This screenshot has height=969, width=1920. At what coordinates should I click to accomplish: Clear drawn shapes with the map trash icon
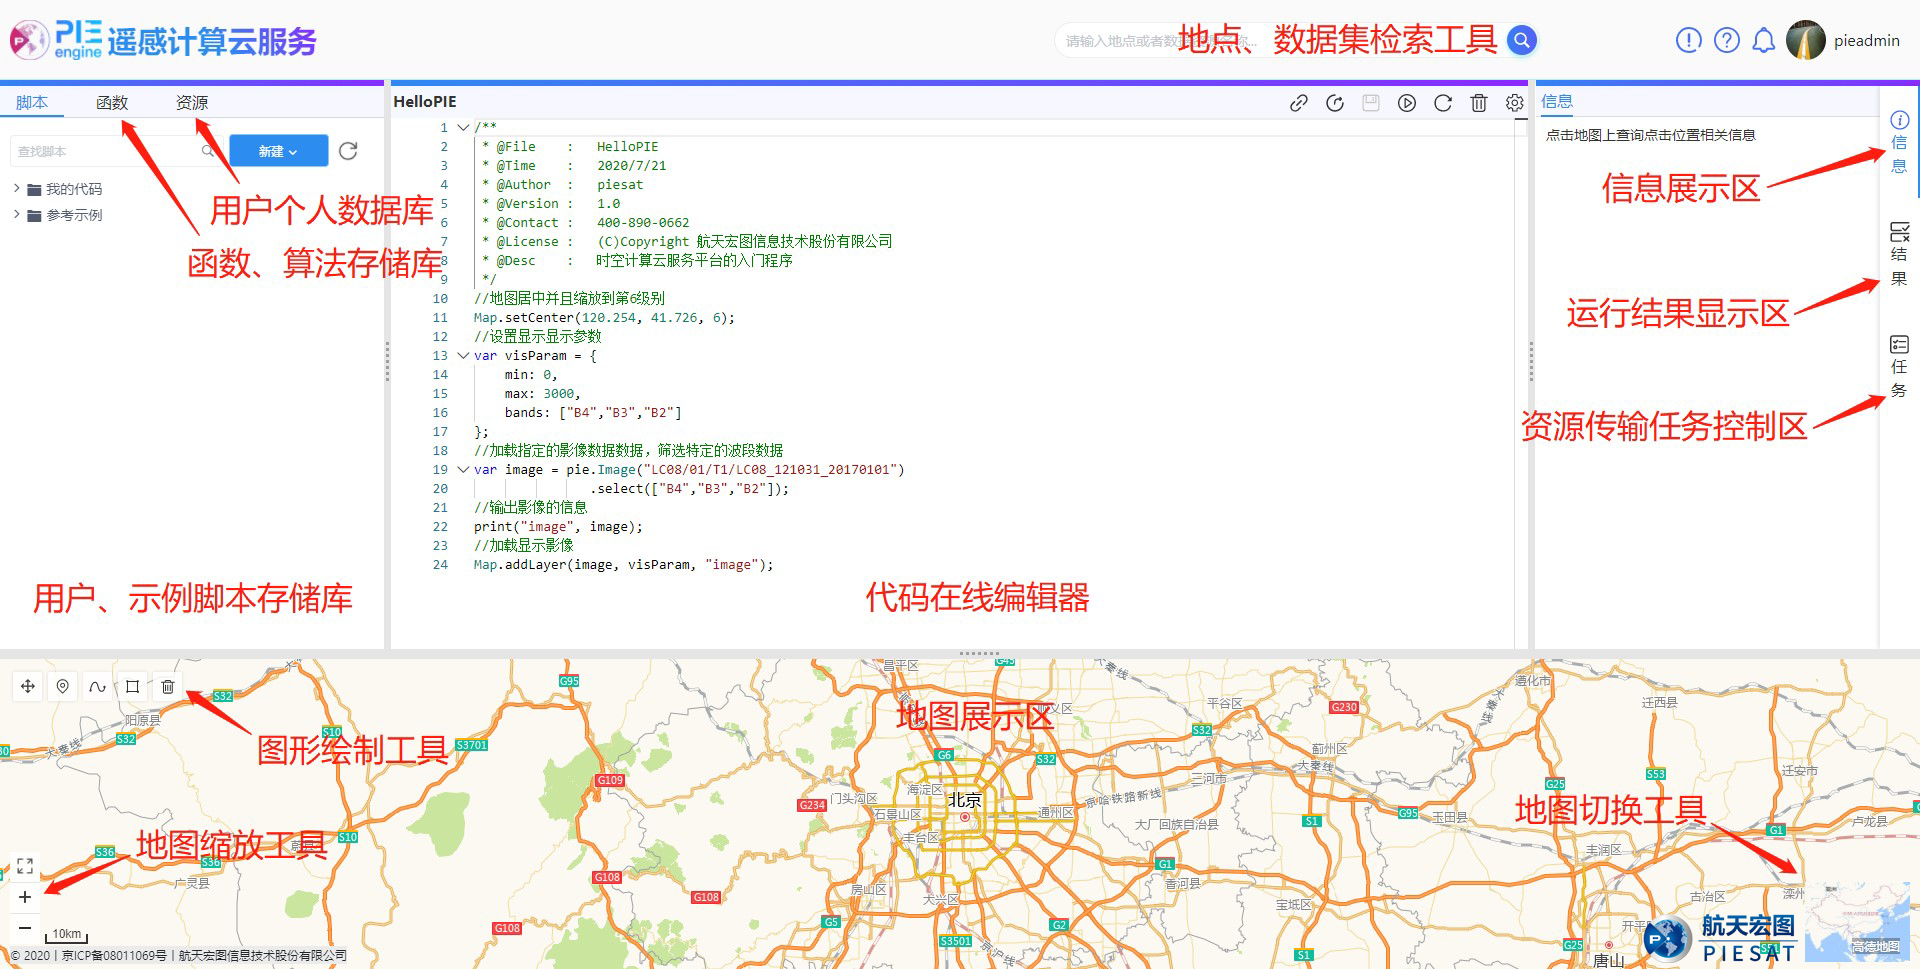click(x=167, y=686)
